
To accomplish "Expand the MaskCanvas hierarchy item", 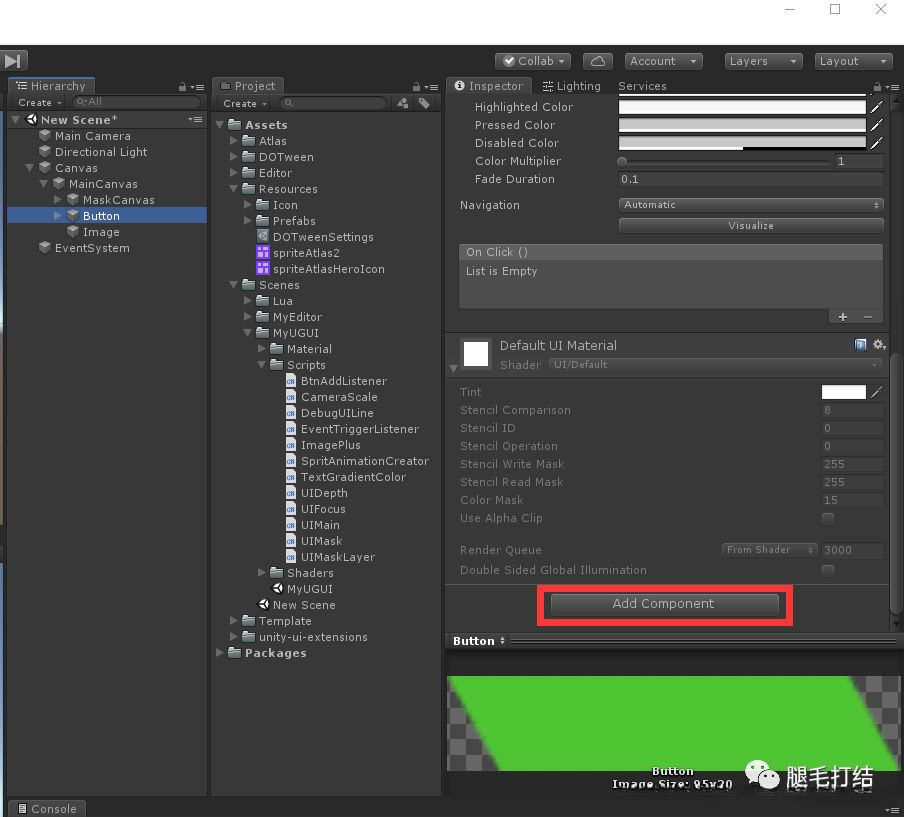I will coord(58,200).
